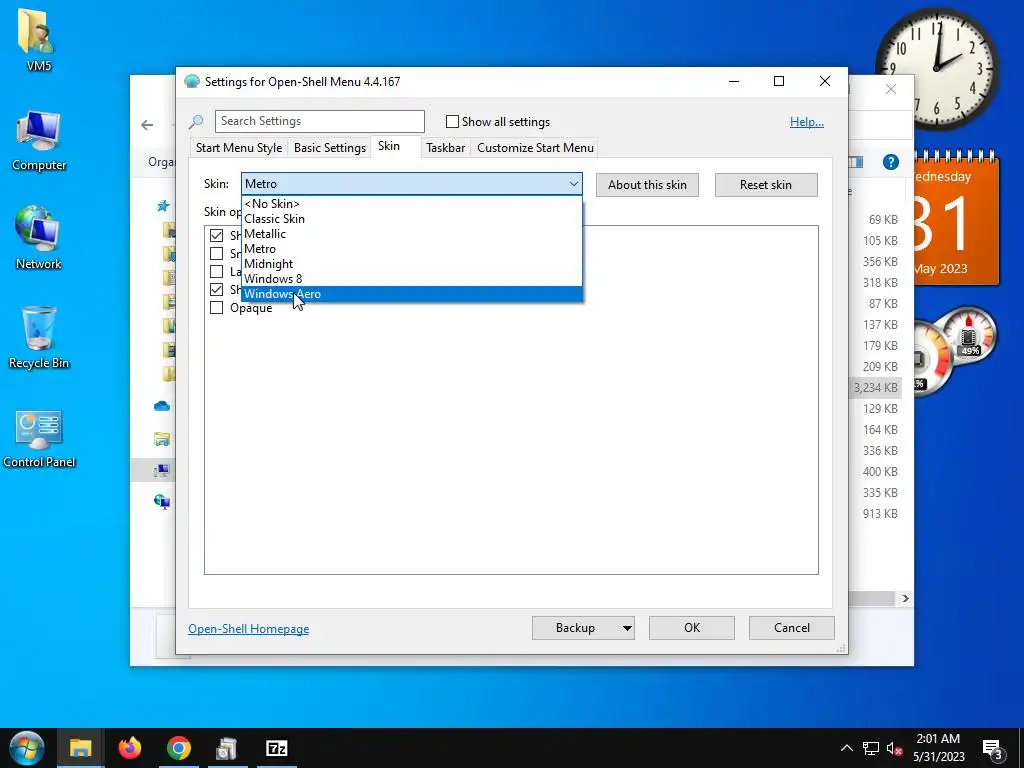This screenshot has width=1024, height=768.
Task: Select the 3,234 KB file row
Action: click(875, 388)
